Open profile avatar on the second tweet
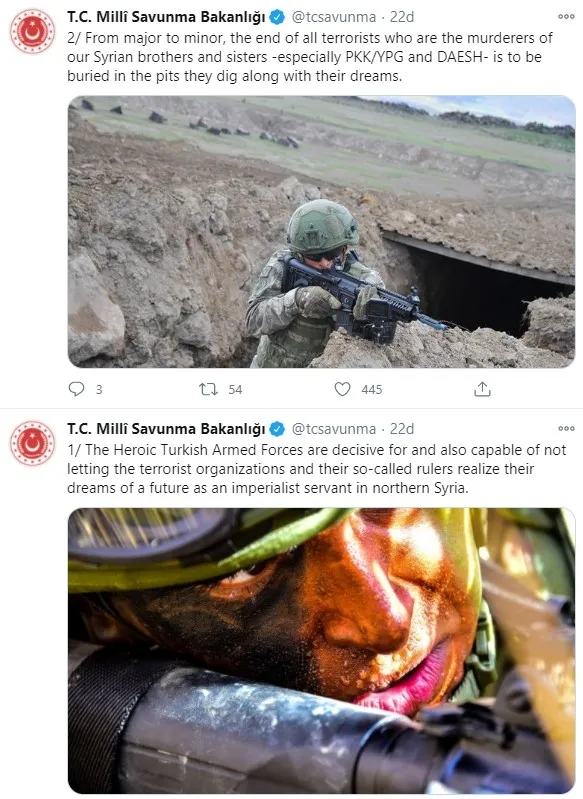583x799 pixels. (x=32, y=443)
